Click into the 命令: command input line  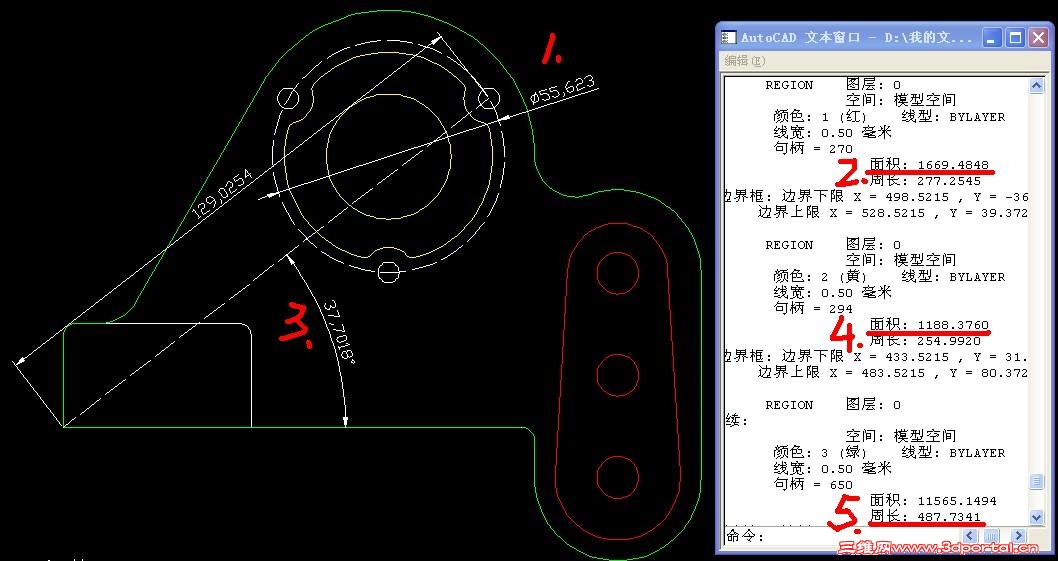coord(840,537)
